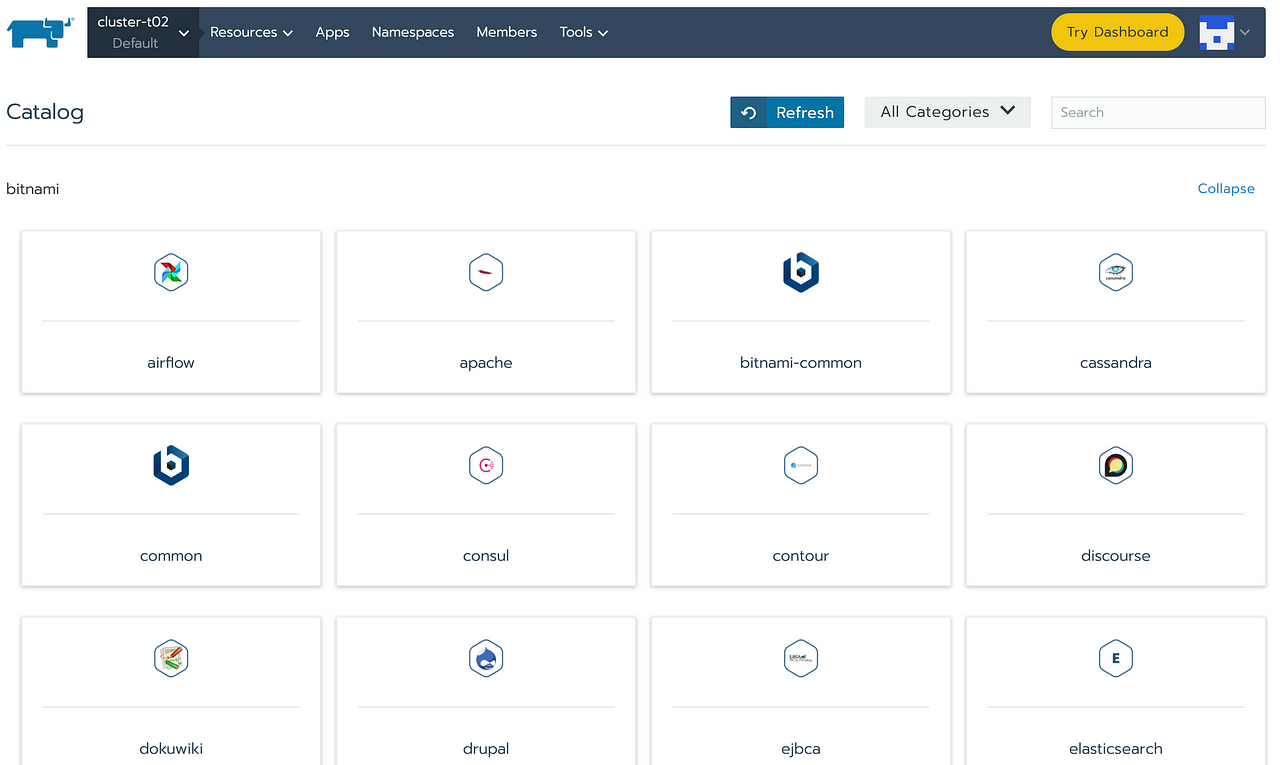This screenshot has width=1280, height=765.
Task: Go to the Members page
Action: (x=507, y=32)
